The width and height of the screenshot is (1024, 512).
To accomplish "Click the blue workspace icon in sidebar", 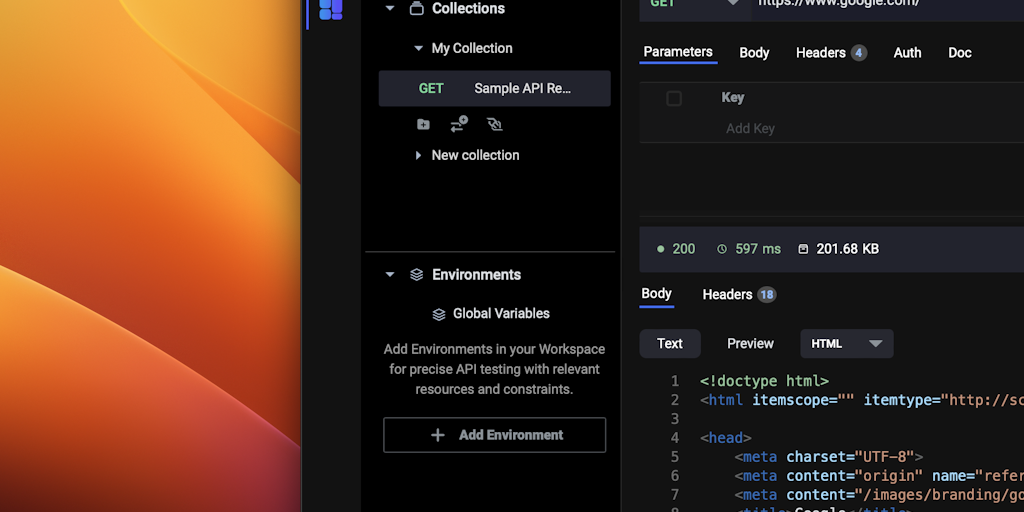I will tap(330, 9).
